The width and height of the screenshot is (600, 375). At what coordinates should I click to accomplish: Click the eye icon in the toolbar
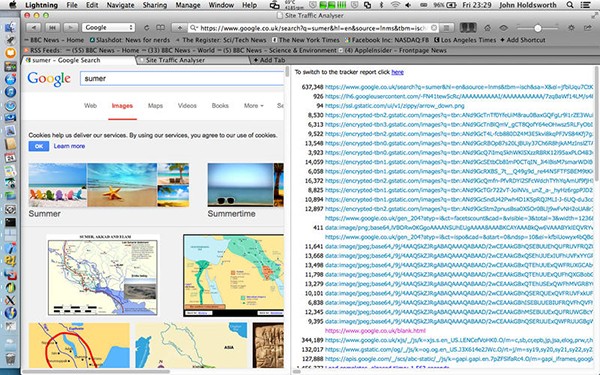click(x=504, y=28)
